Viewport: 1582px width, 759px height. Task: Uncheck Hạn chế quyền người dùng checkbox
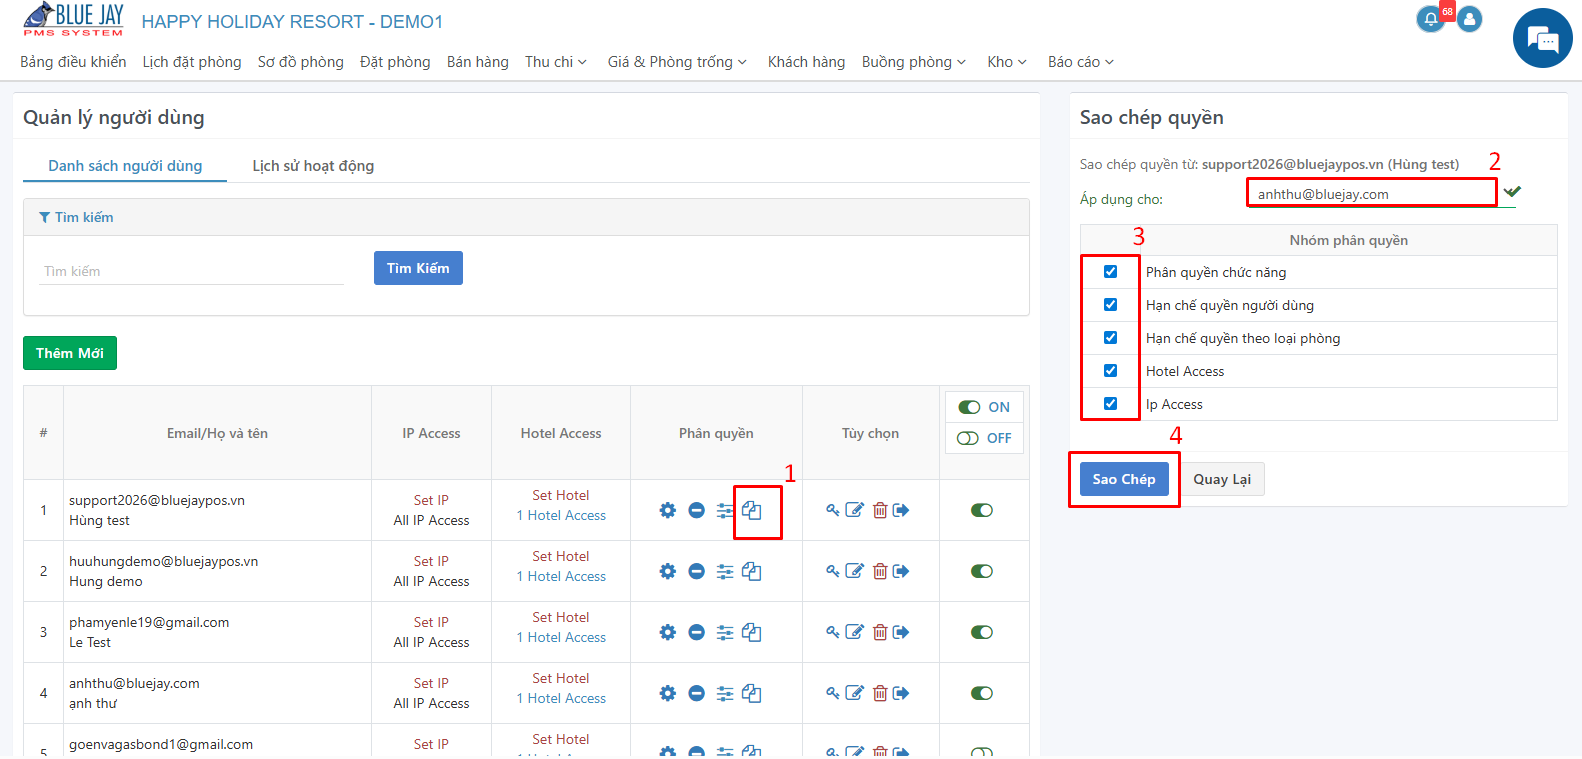[x=1110, y=305]
